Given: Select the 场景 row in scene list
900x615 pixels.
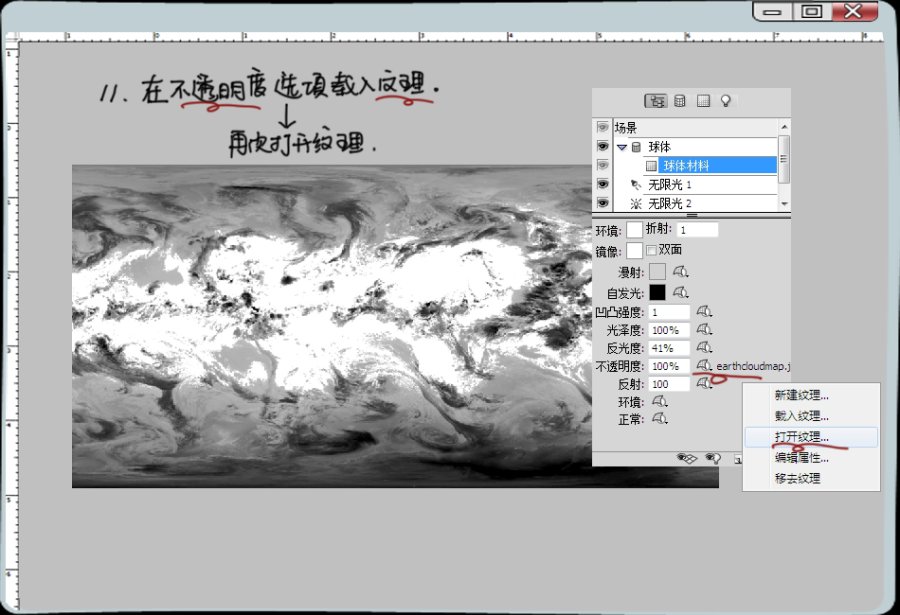Looking at the screenshot, I should (x=695, y=127).
